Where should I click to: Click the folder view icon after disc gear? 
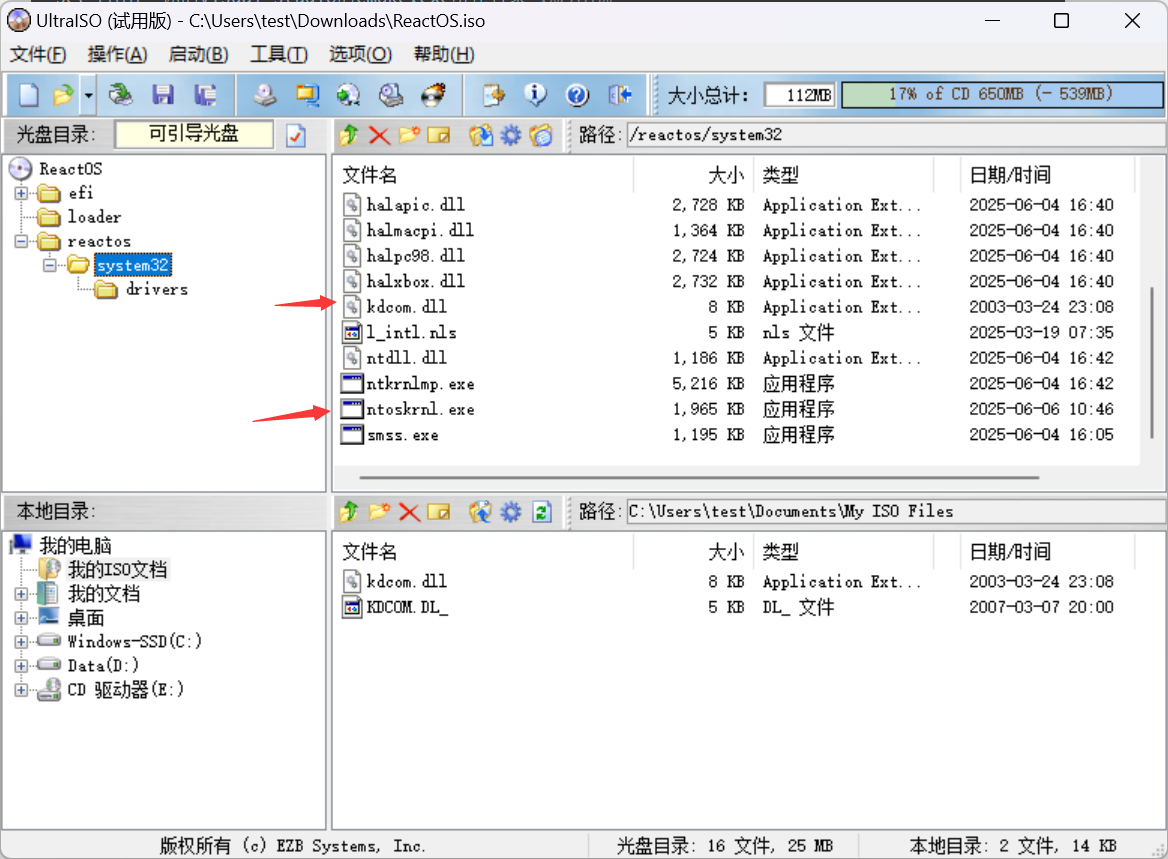pyautogui.click(x=541, y=135)
